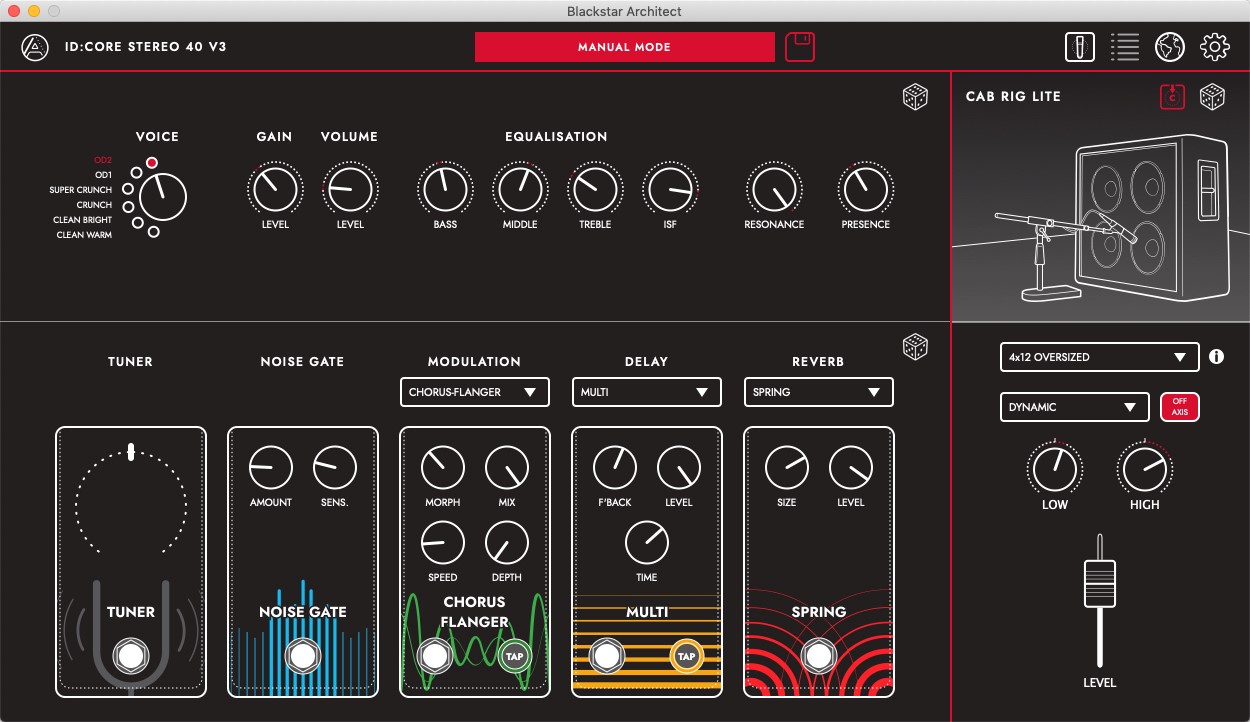The height and width of the screenshot is (722, 1250).
Task: Click the Blackstar logo icon
Action: coord(34,47)
